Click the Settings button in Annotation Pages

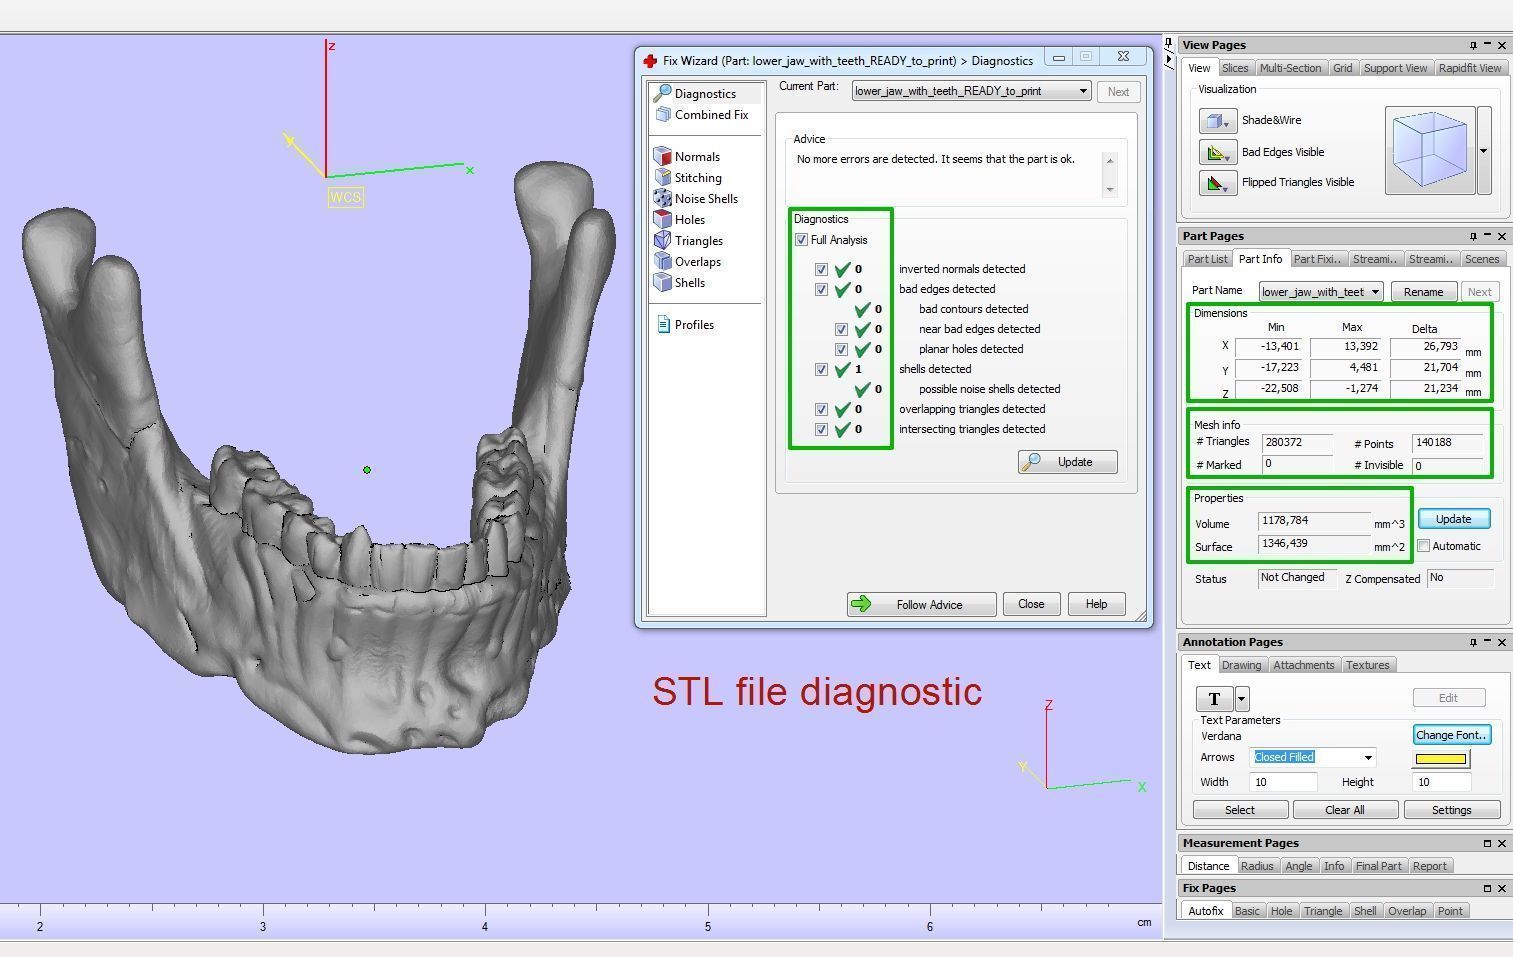(1452, 810)
